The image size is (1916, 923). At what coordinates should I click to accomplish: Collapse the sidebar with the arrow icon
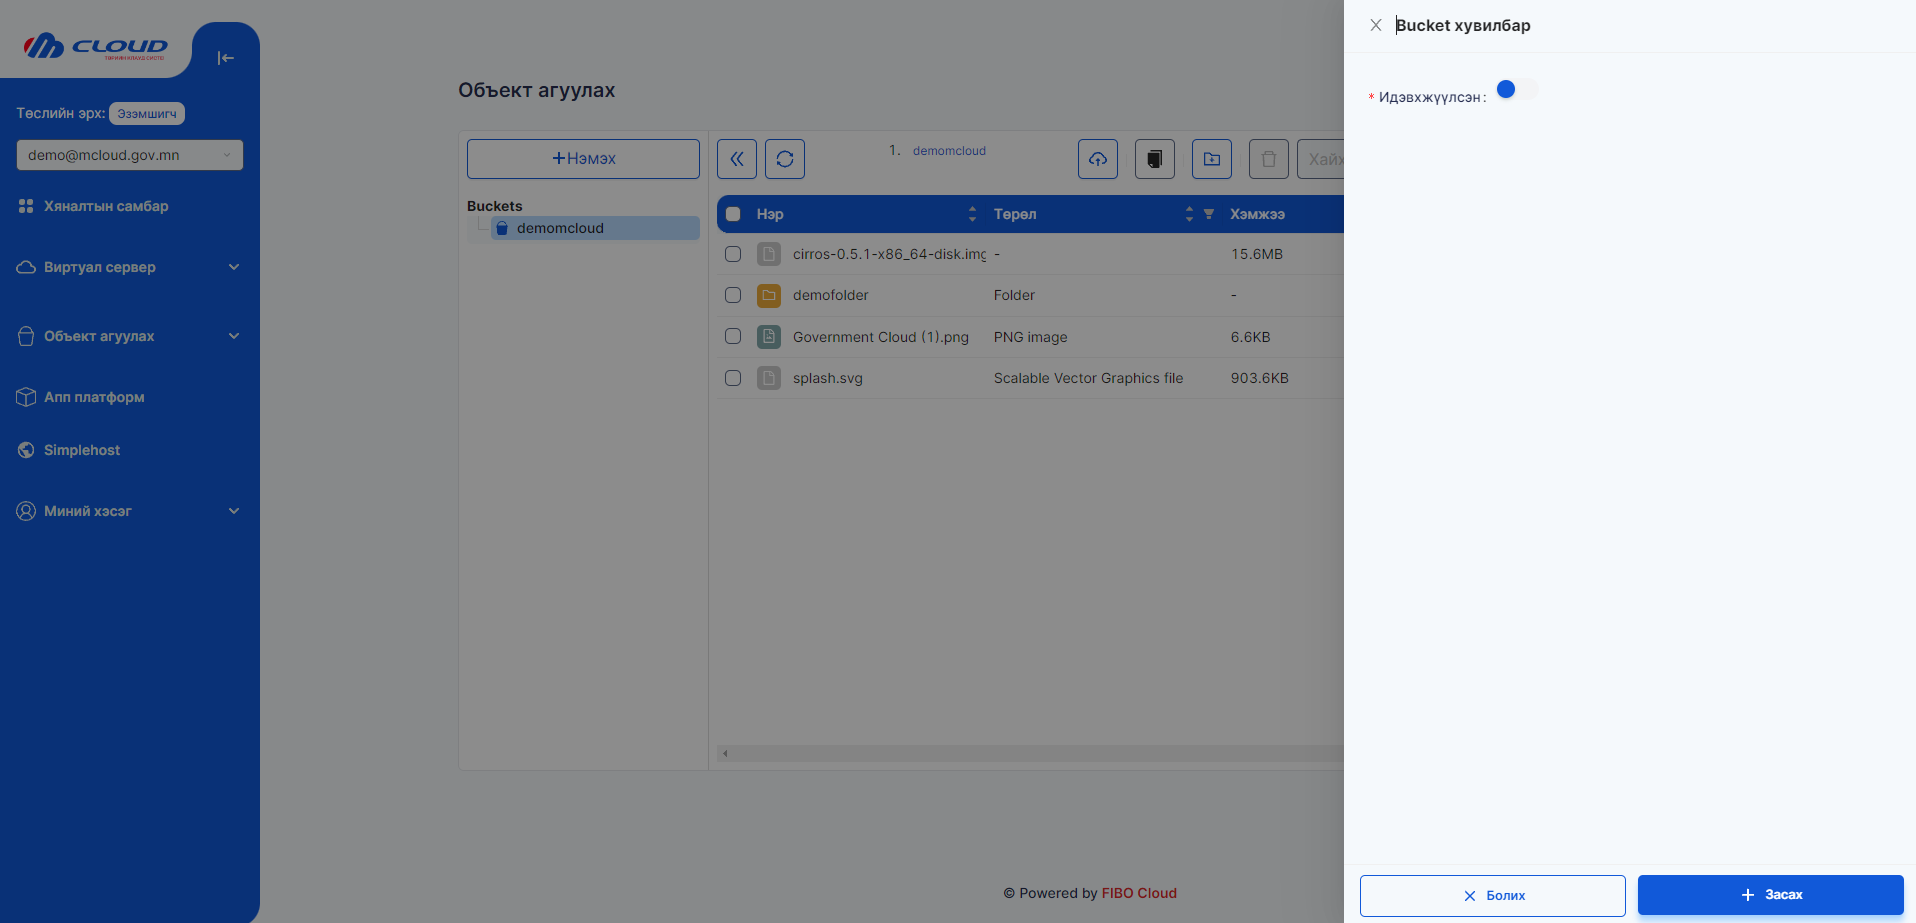[x=225, y=58]
